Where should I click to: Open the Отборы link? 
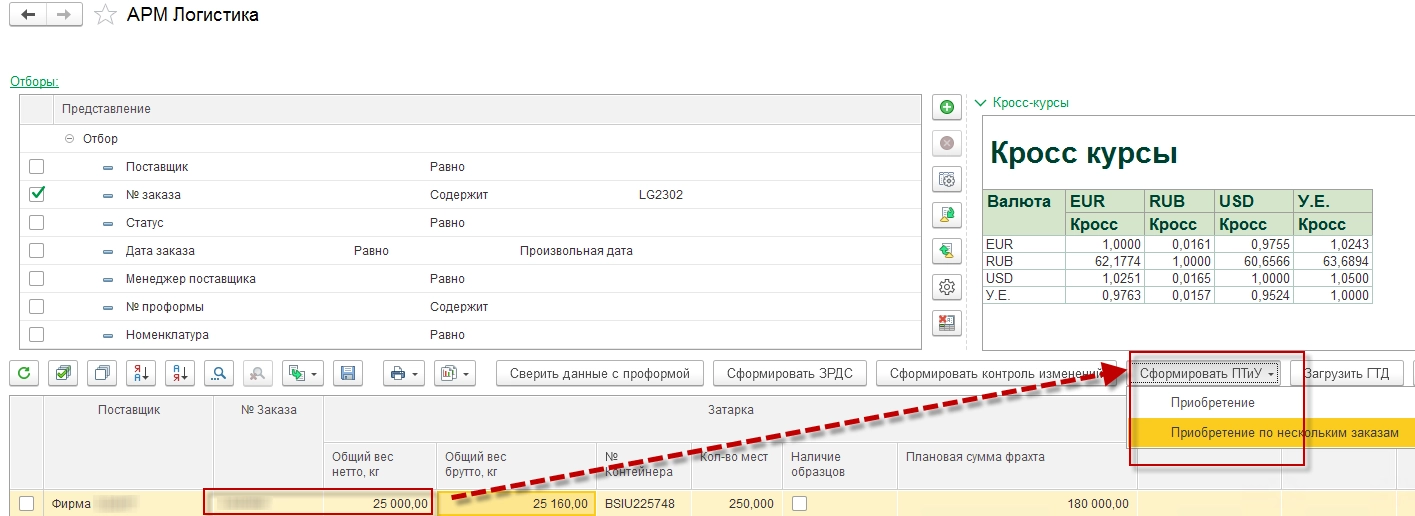pyautogui.click(x=34, y=82)
